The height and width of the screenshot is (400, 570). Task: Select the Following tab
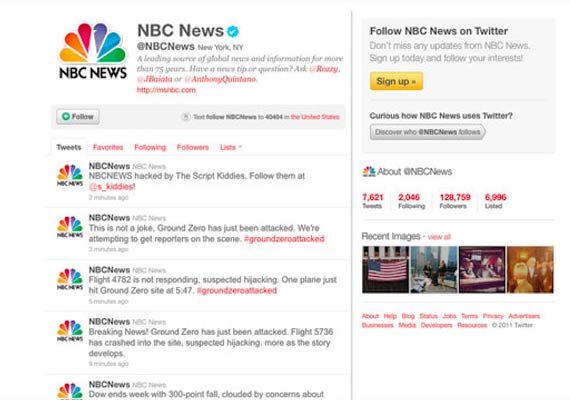click(150, 147)
